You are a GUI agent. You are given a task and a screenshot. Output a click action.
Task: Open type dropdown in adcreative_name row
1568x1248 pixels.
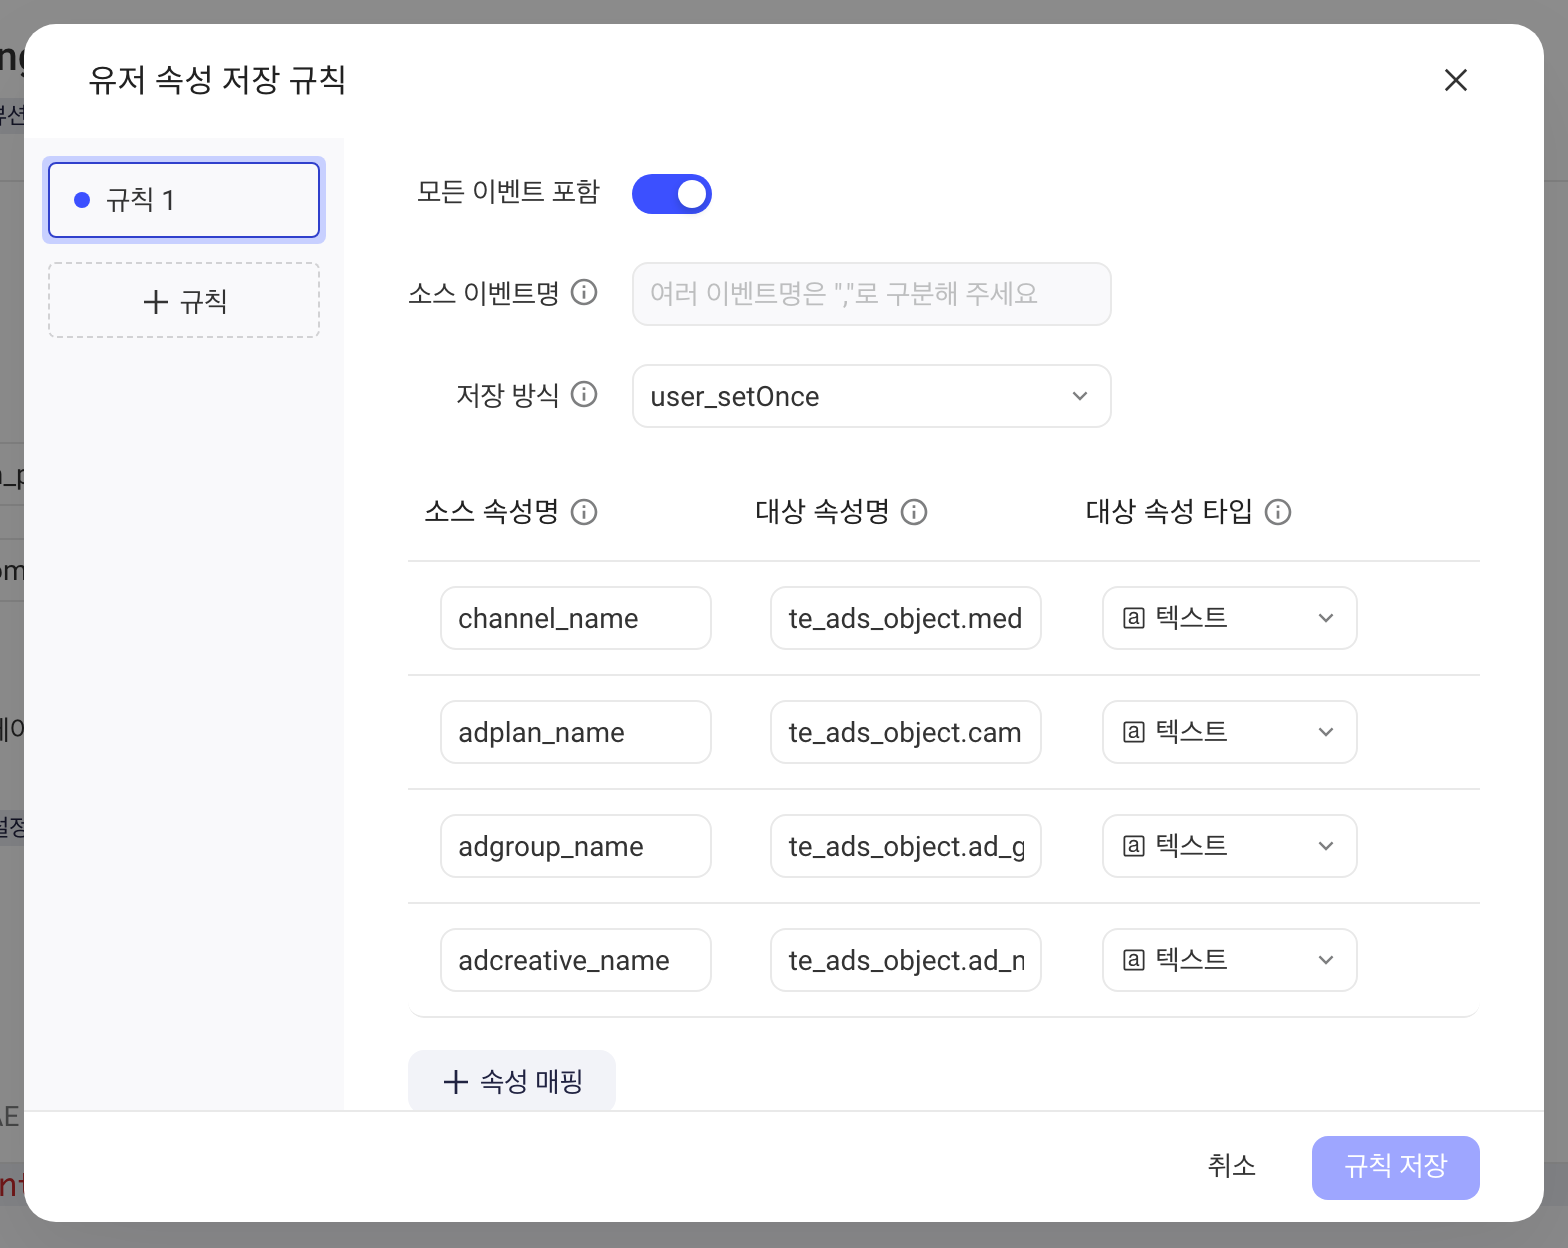tap(1230, 960)
